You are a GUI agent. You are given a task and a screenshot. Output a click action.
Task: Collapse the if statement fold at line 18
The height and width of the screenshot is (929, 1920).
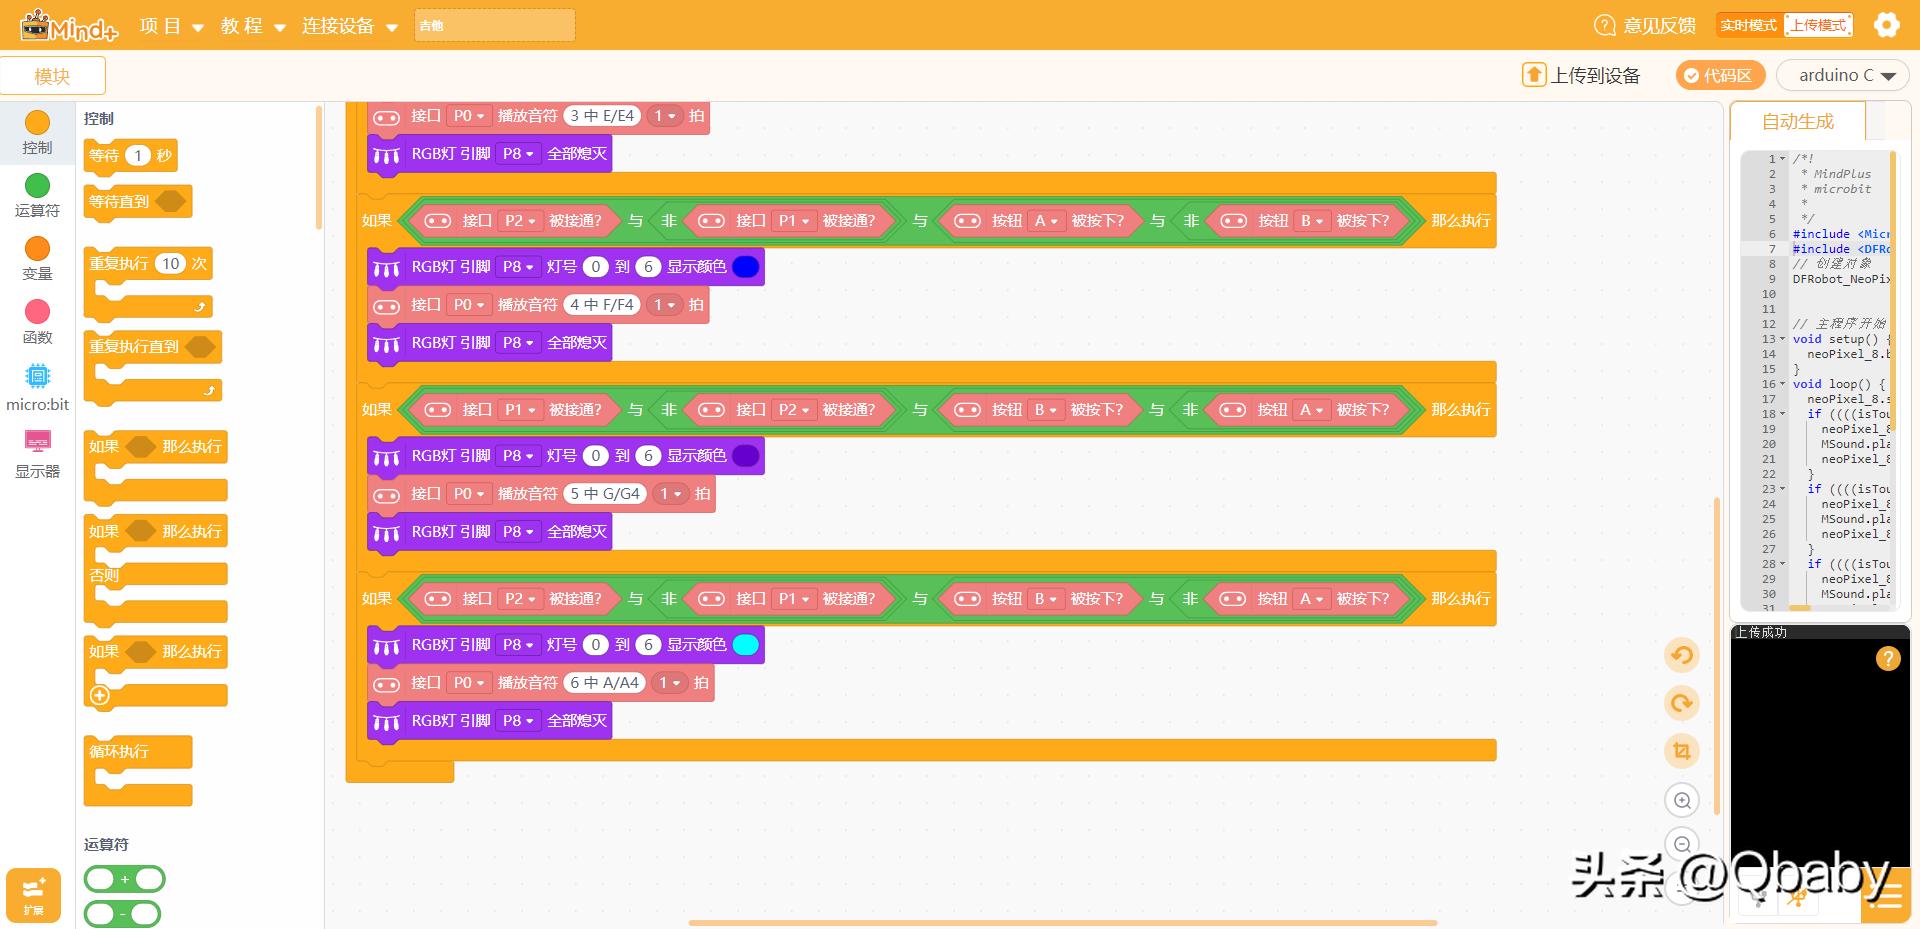tap(1783, 414)
